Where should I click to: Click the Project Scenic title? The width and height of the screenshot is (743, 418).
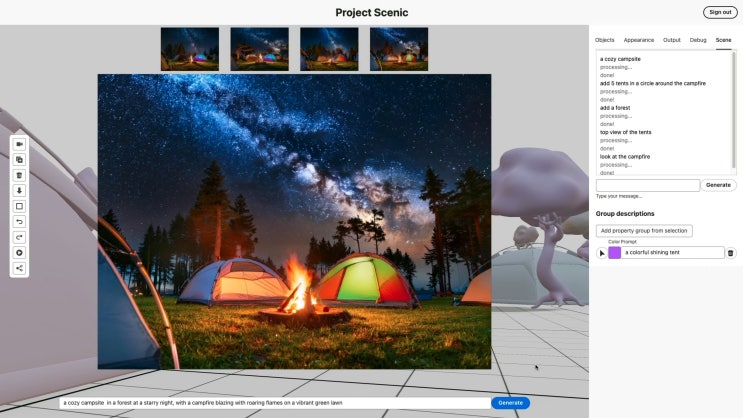(x=372, y=13)
